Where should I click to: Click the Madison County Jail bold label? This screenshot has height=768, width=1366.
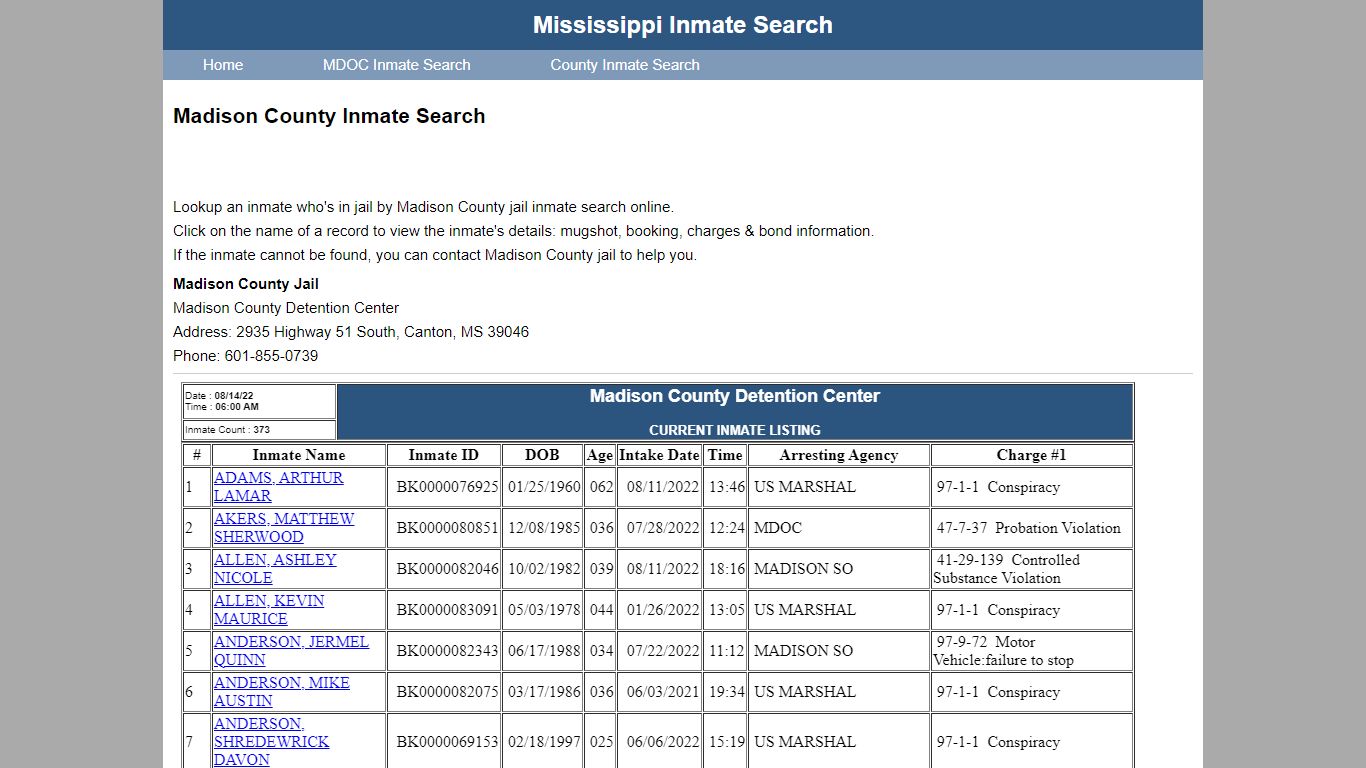click(246, 284)
